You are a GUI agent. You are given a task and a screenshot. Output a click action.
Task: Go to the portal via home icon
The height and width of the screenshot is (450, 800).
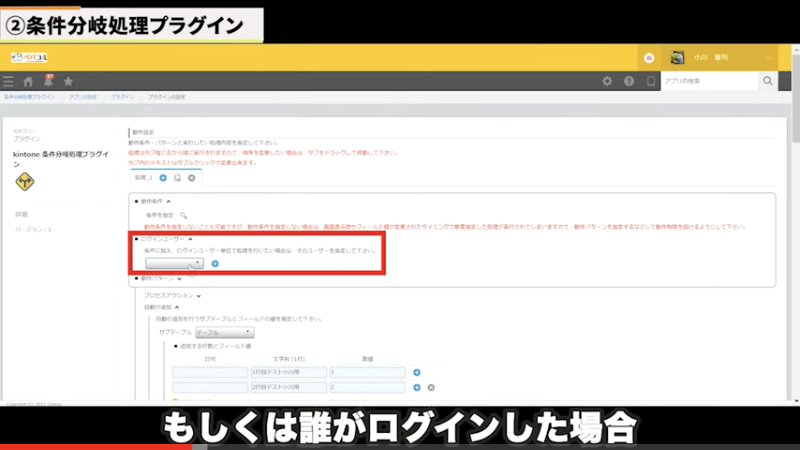[x=29, y=81]
